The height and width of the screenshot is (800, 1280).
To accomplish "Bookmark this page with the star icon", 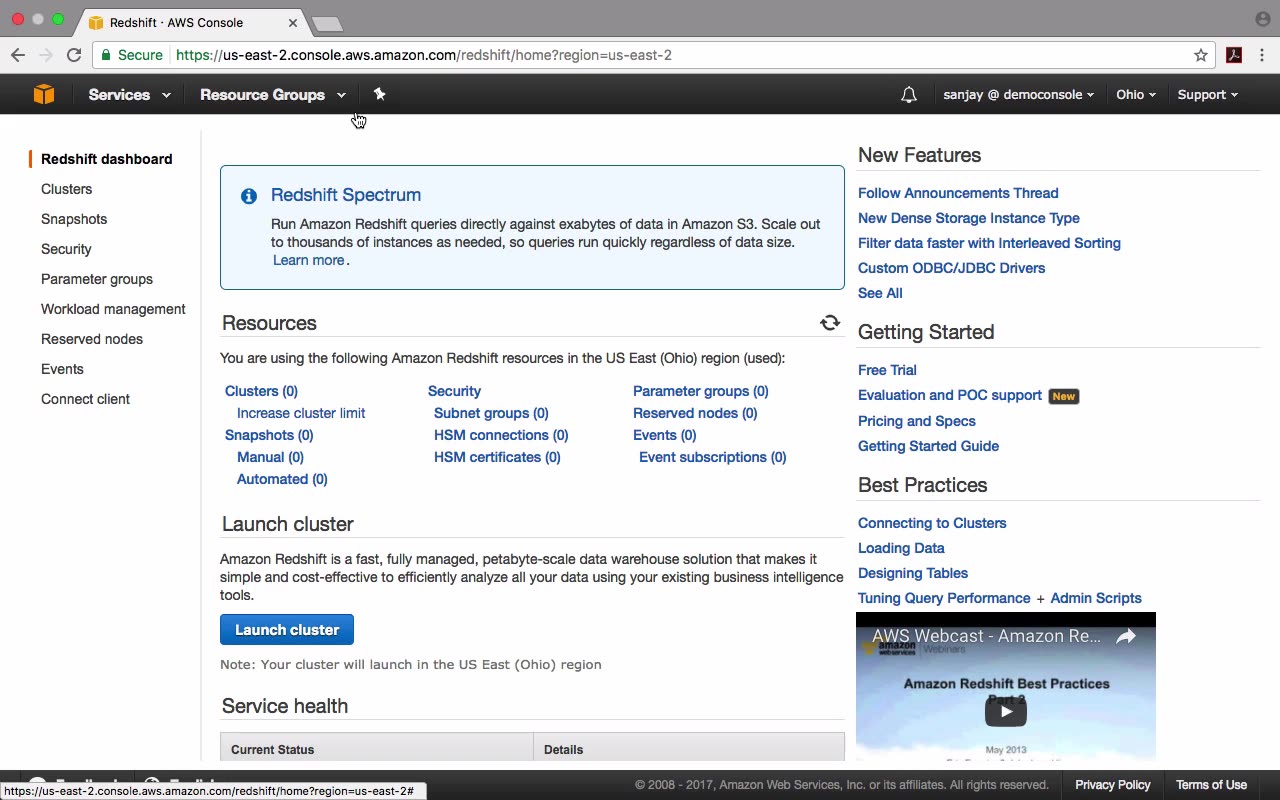I will (x=1201, y=55).
